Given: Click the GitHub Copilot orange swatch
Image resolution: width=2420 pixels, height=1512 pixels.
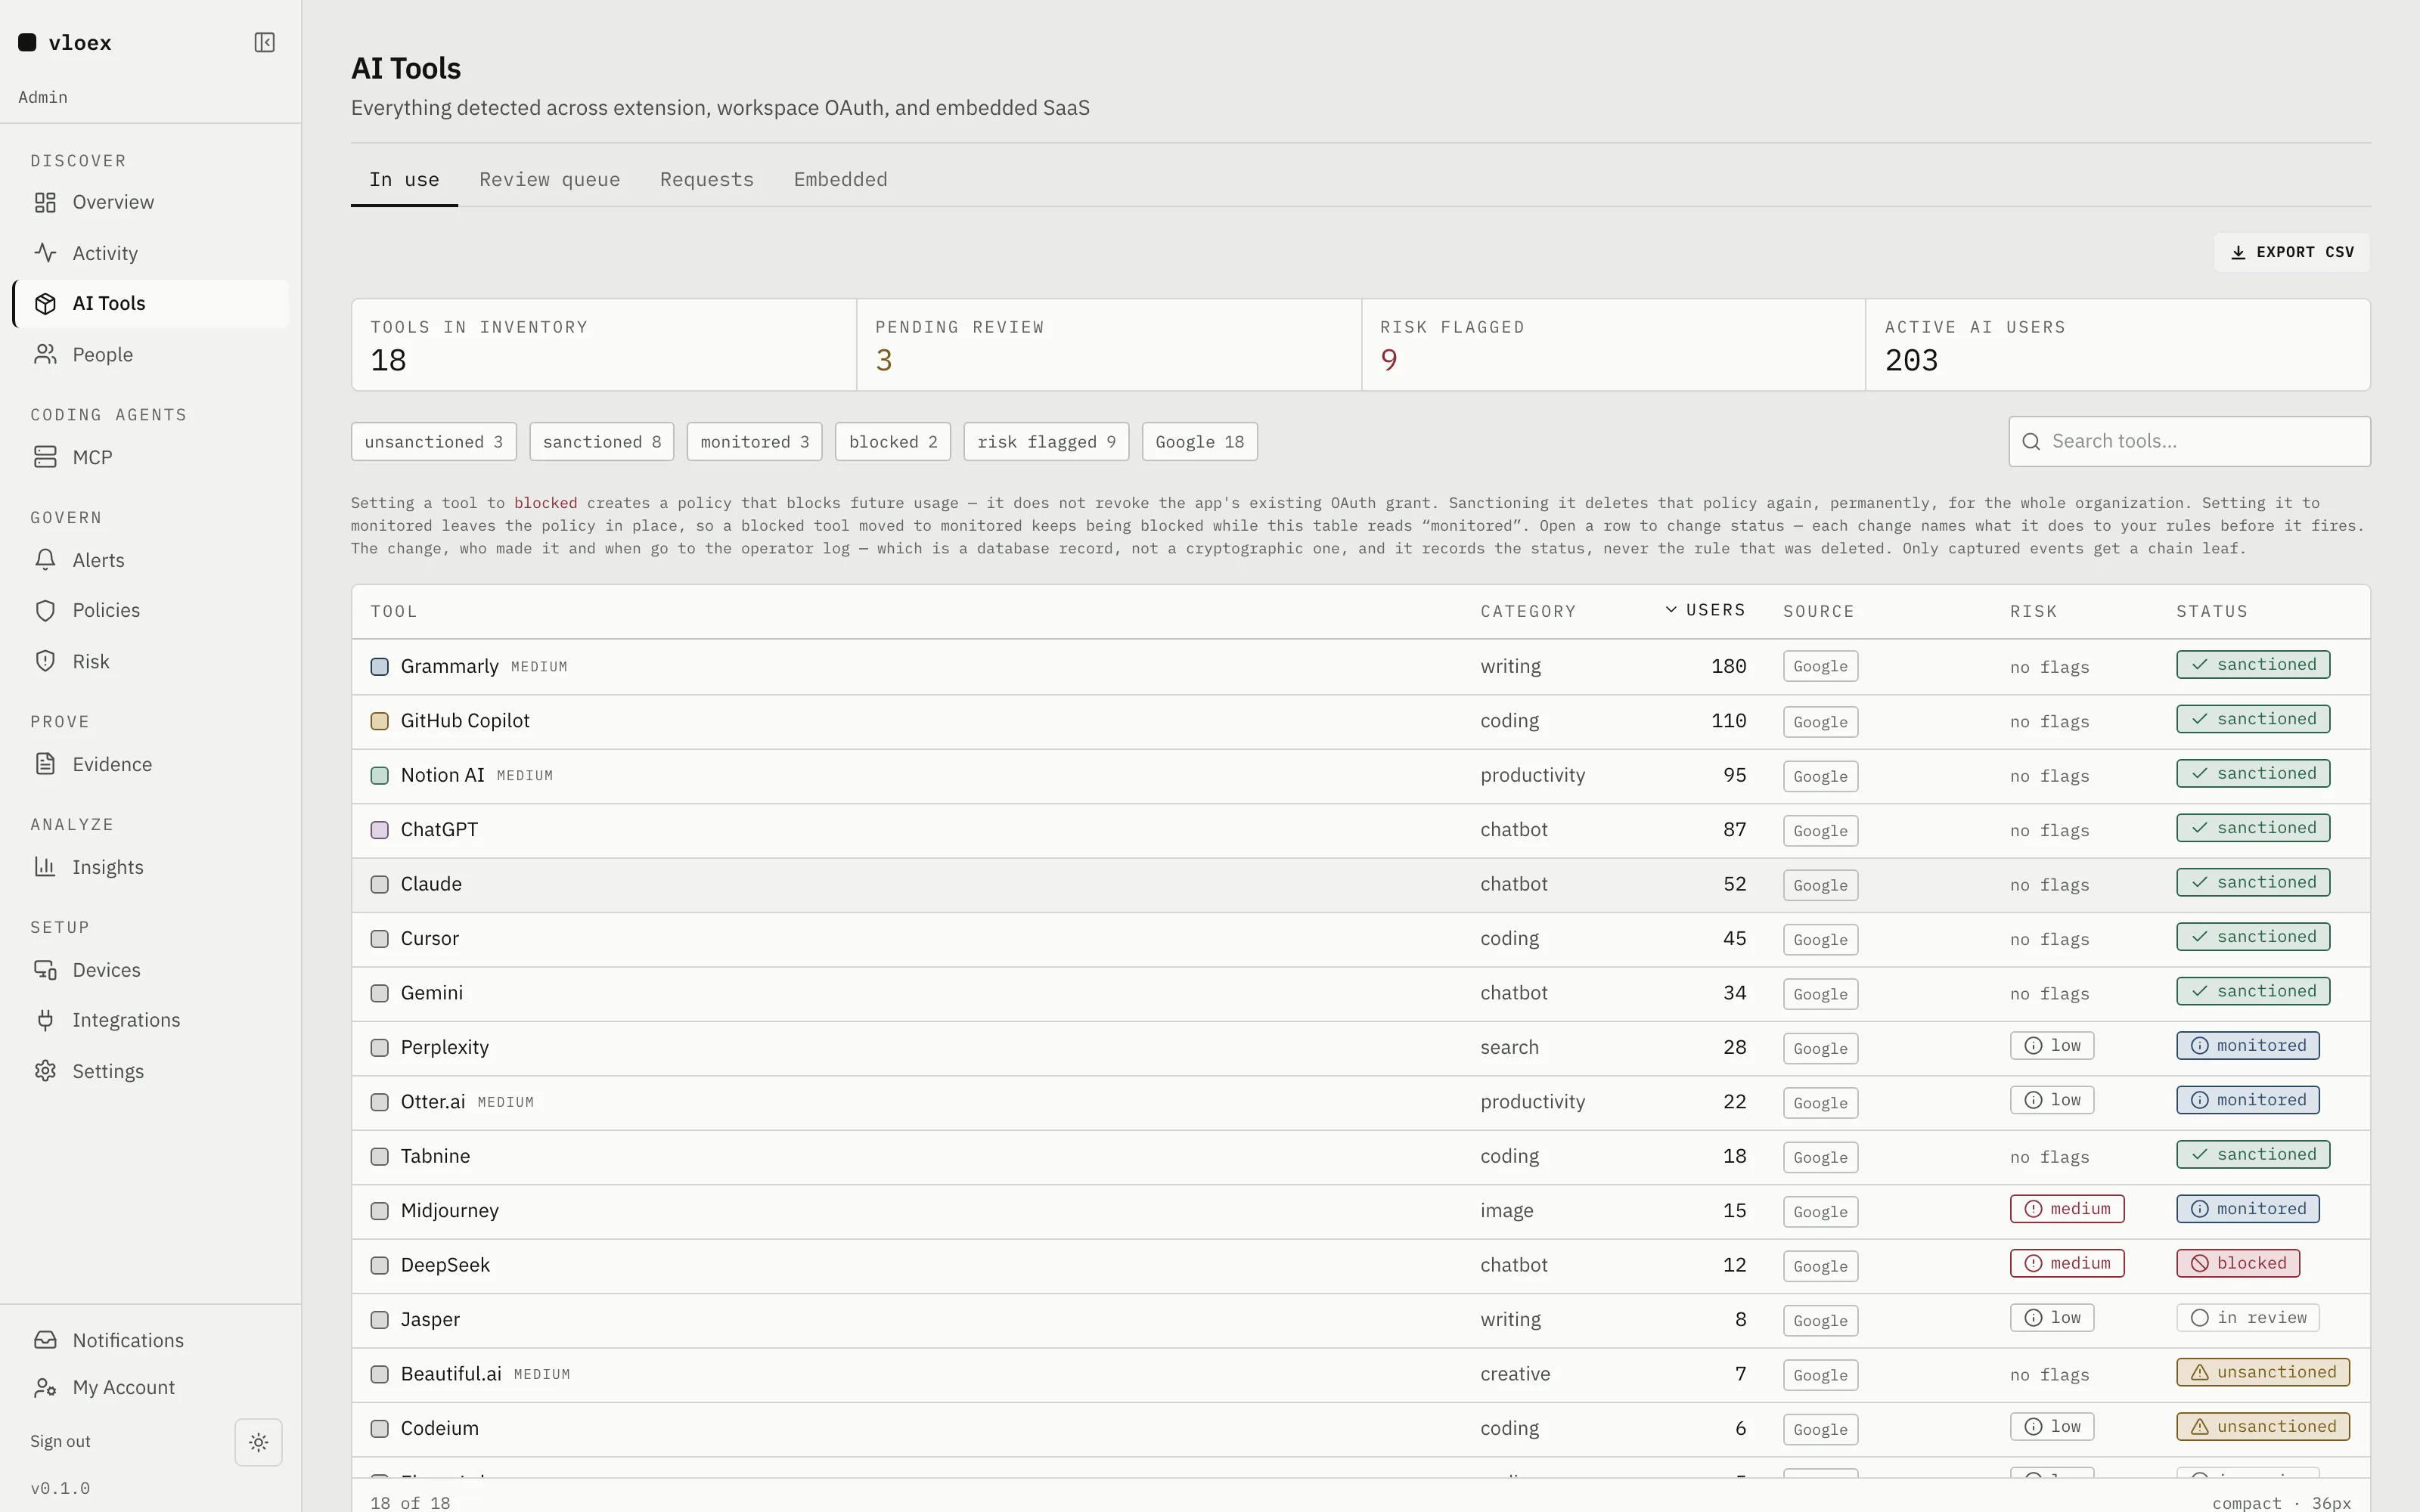Looking at the screenshot, I should (380, 721).
